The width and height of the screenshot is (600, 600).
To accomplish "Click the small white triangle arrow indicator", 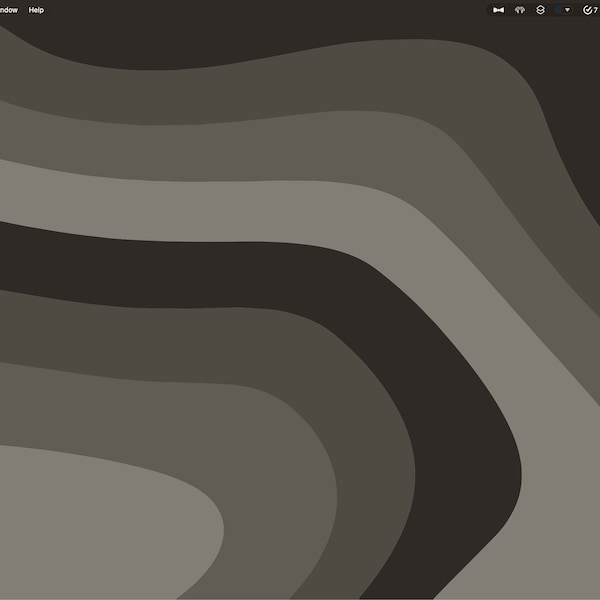I will click(567, 10).
